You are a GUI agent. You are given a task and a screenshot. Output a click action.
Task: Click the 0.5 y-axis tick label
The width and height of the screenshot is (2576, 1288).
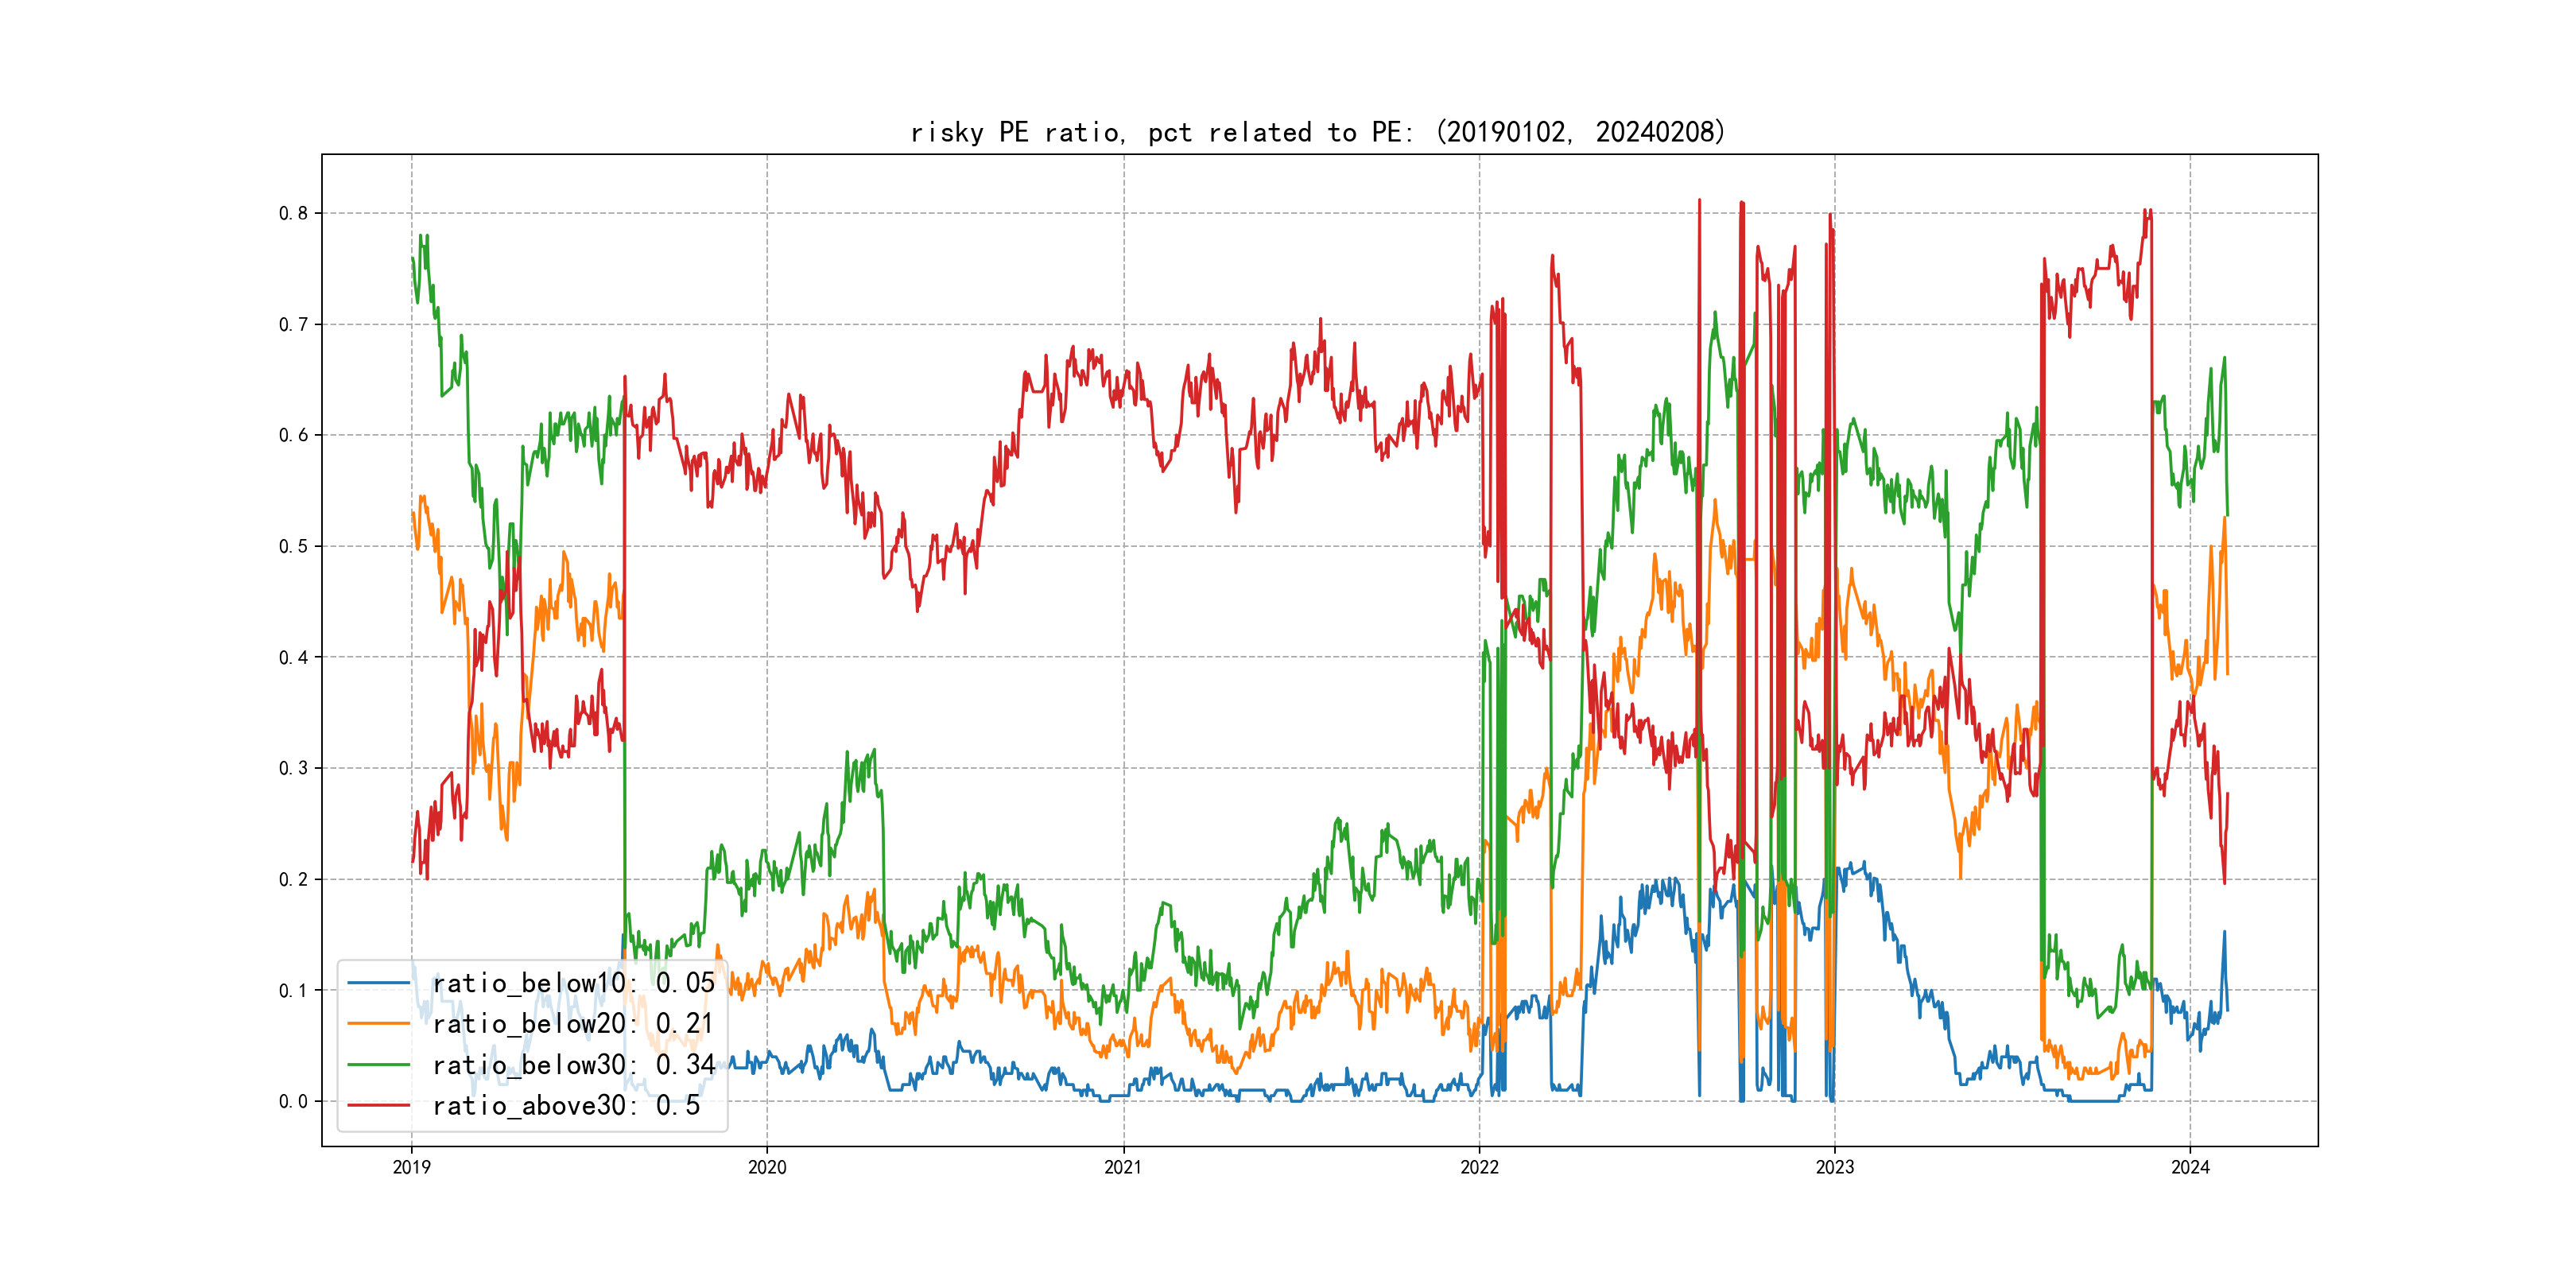coord(293,546)
